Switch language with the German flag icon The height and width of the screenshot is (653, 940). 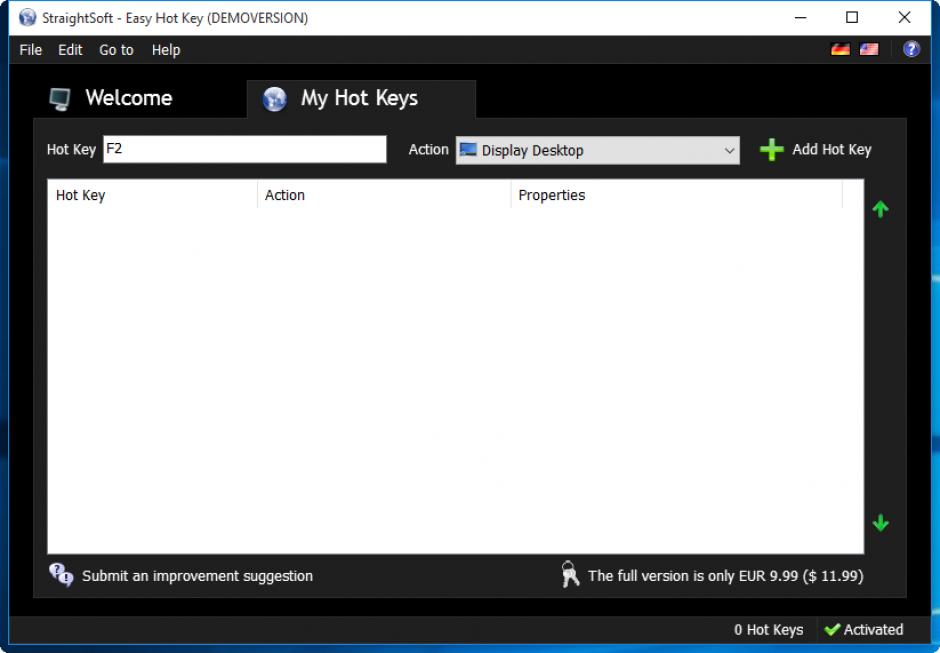tap(840, 49)
